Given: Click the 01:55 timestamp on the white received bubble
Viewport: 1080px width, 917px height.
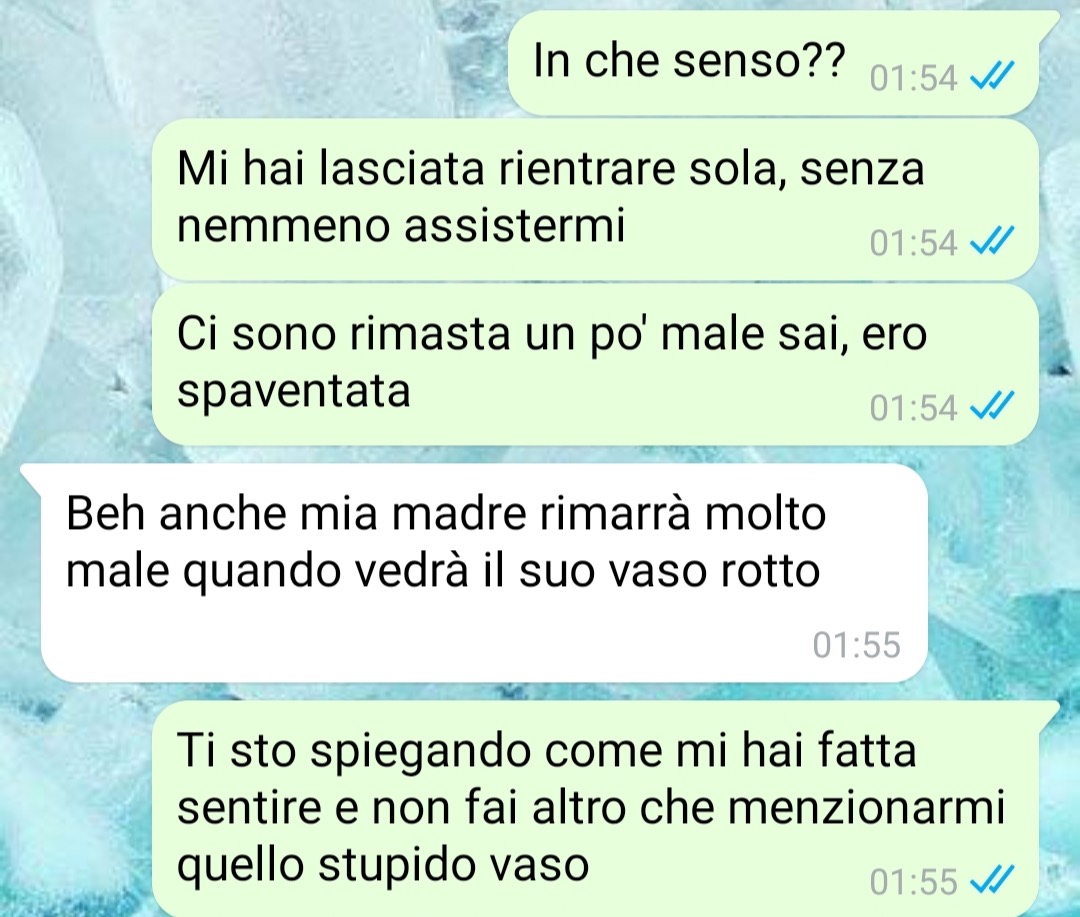Looking at the screenshot, I should (856, 645).
